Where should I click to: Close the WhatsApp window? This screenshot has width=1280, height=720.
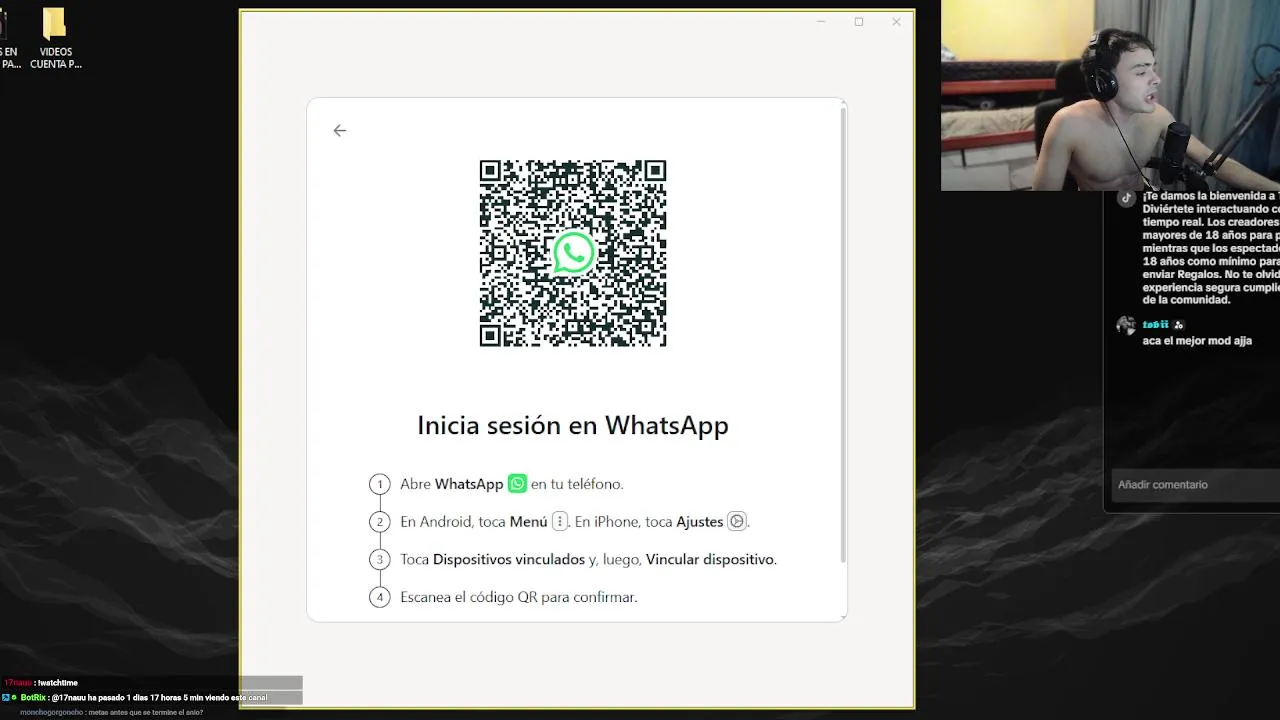(x=896, y=22)
